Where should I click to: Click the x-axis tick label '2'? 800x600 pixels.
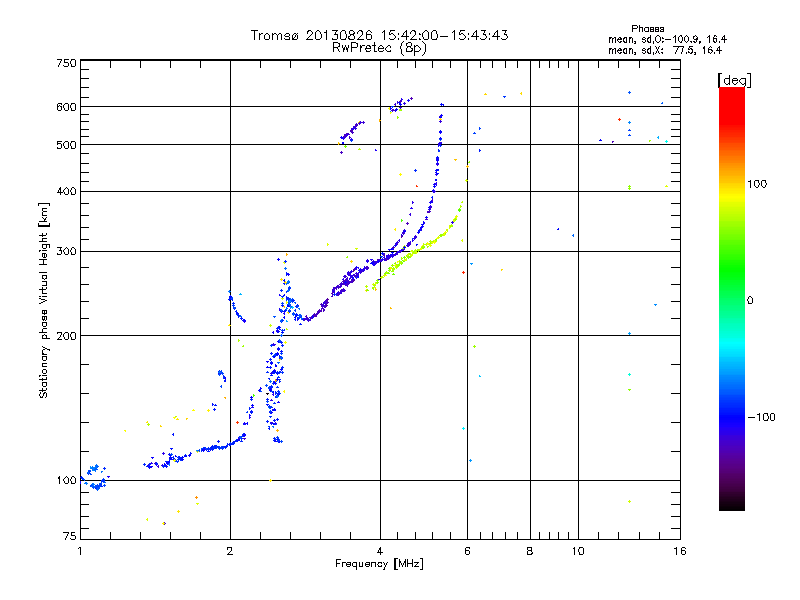tap(230, 551)
